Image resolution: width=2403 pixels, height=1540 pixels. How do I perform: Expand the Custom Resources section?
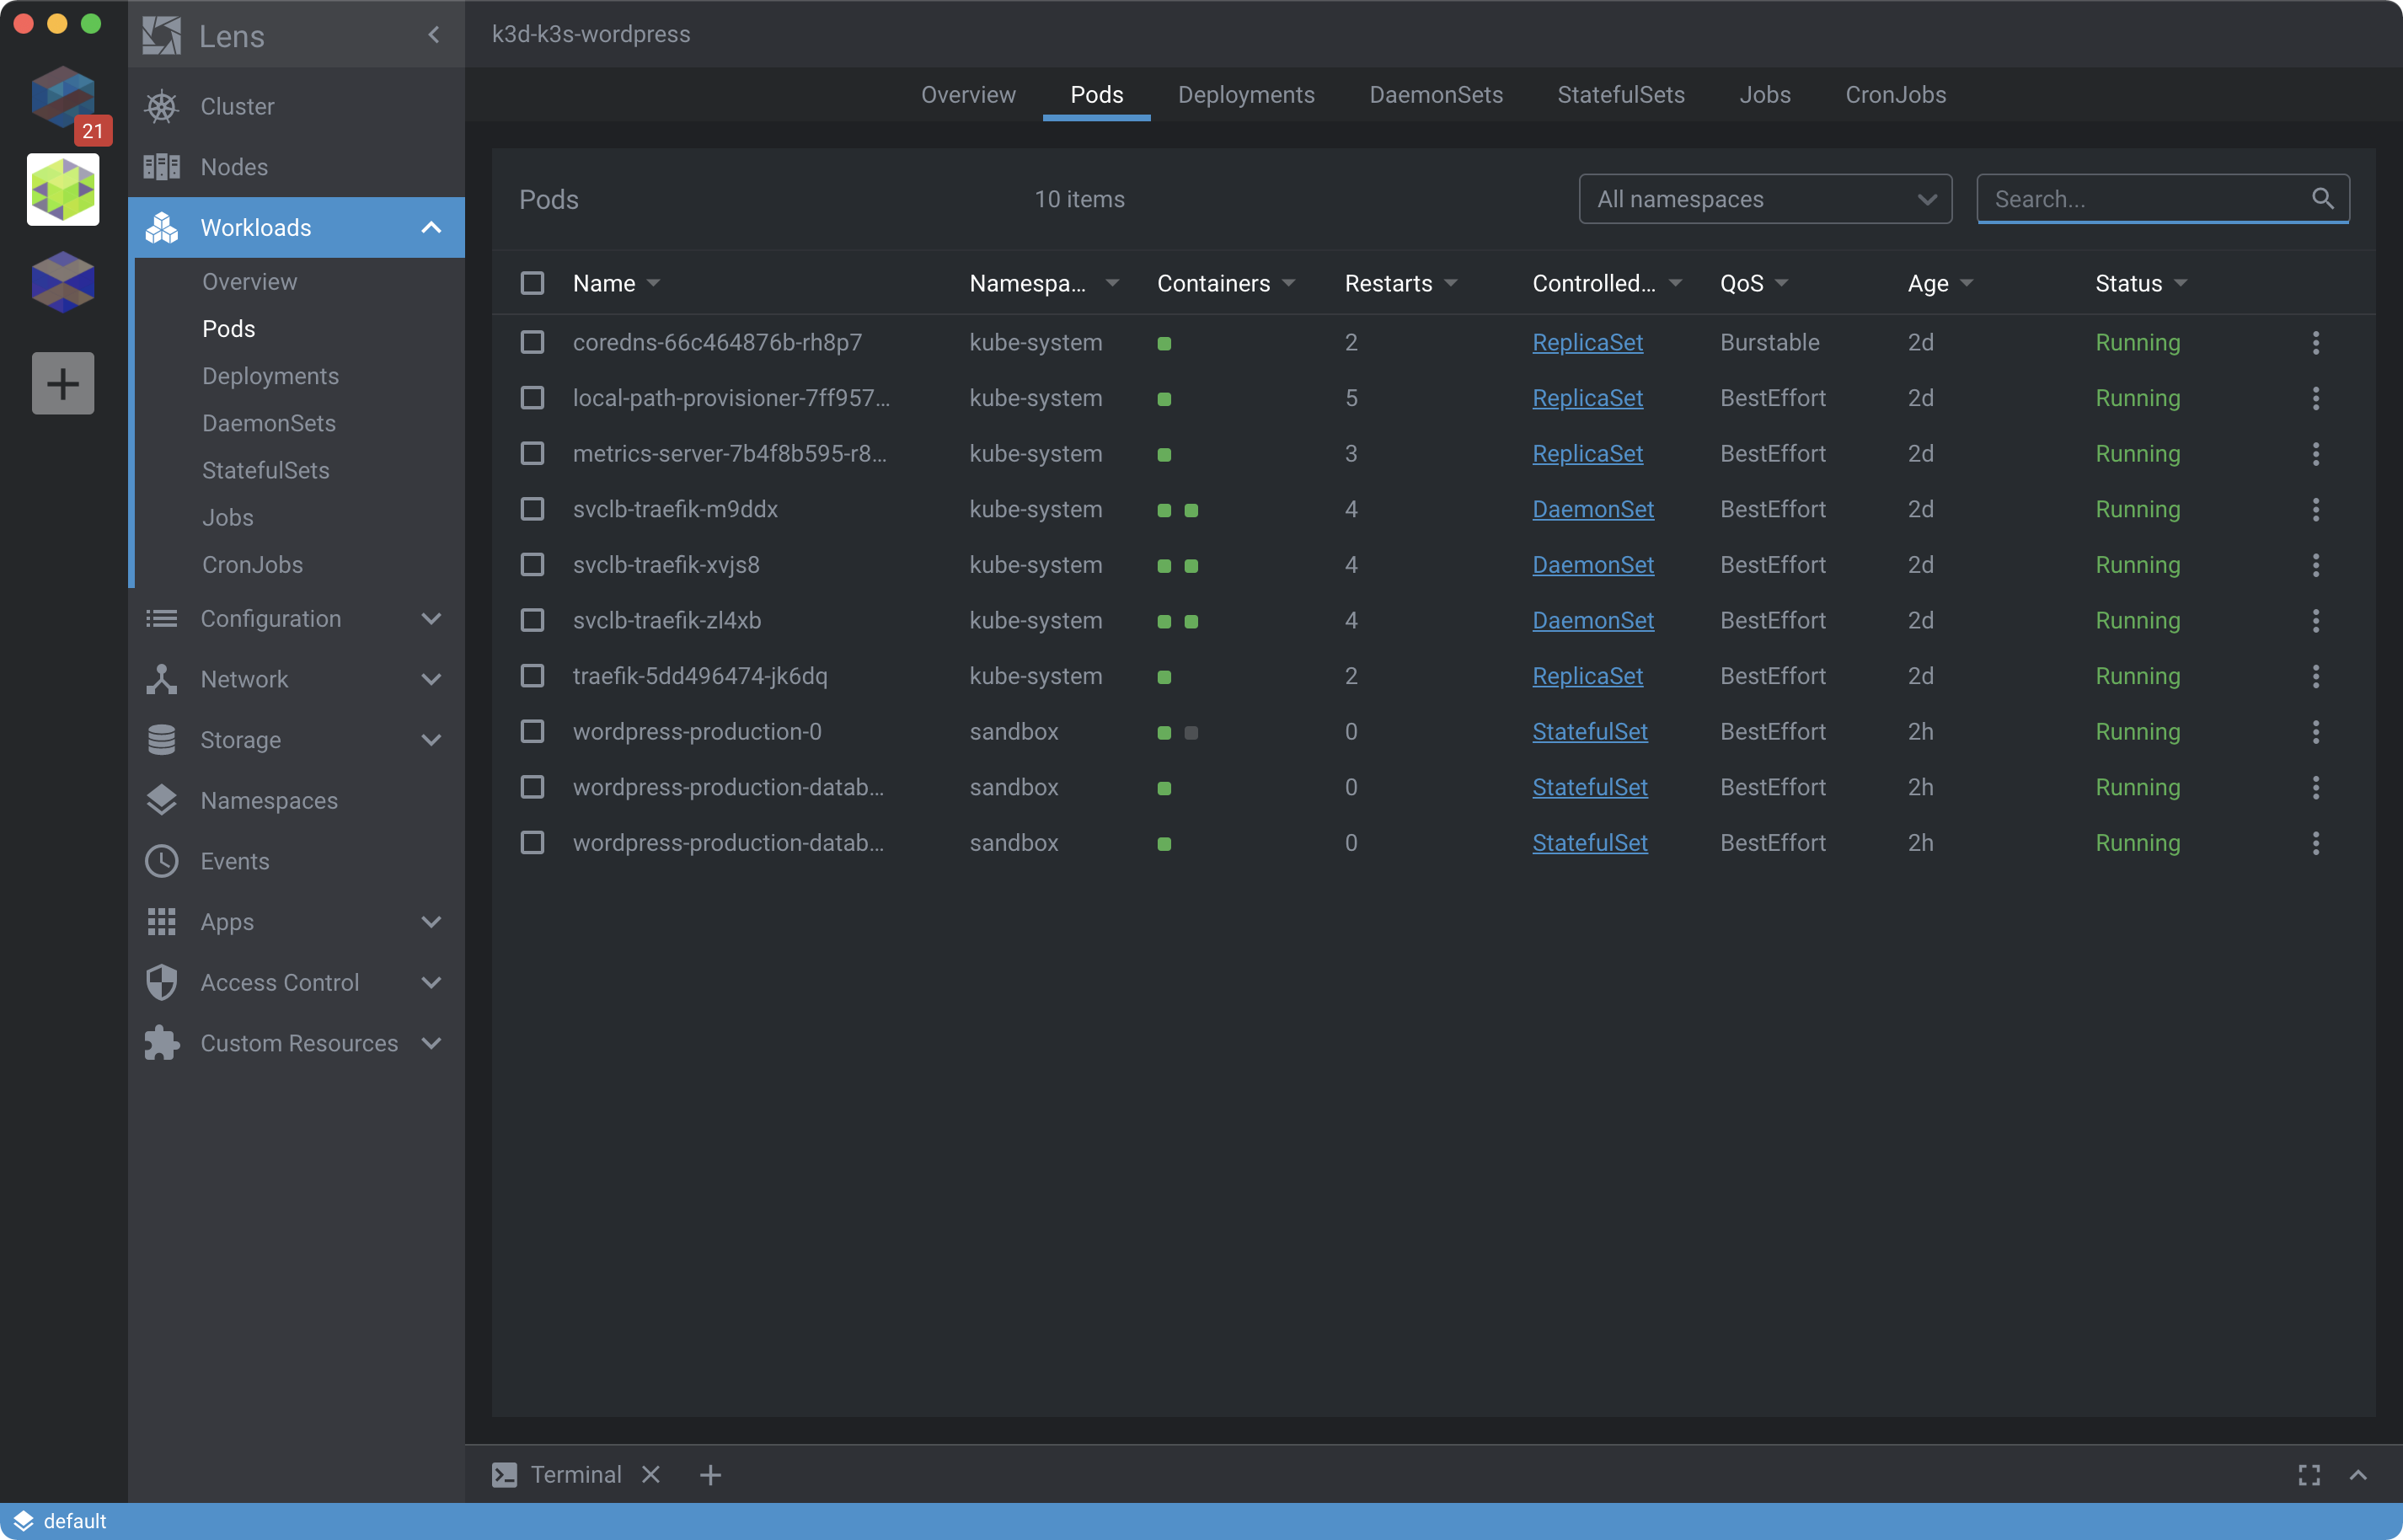431,1043
